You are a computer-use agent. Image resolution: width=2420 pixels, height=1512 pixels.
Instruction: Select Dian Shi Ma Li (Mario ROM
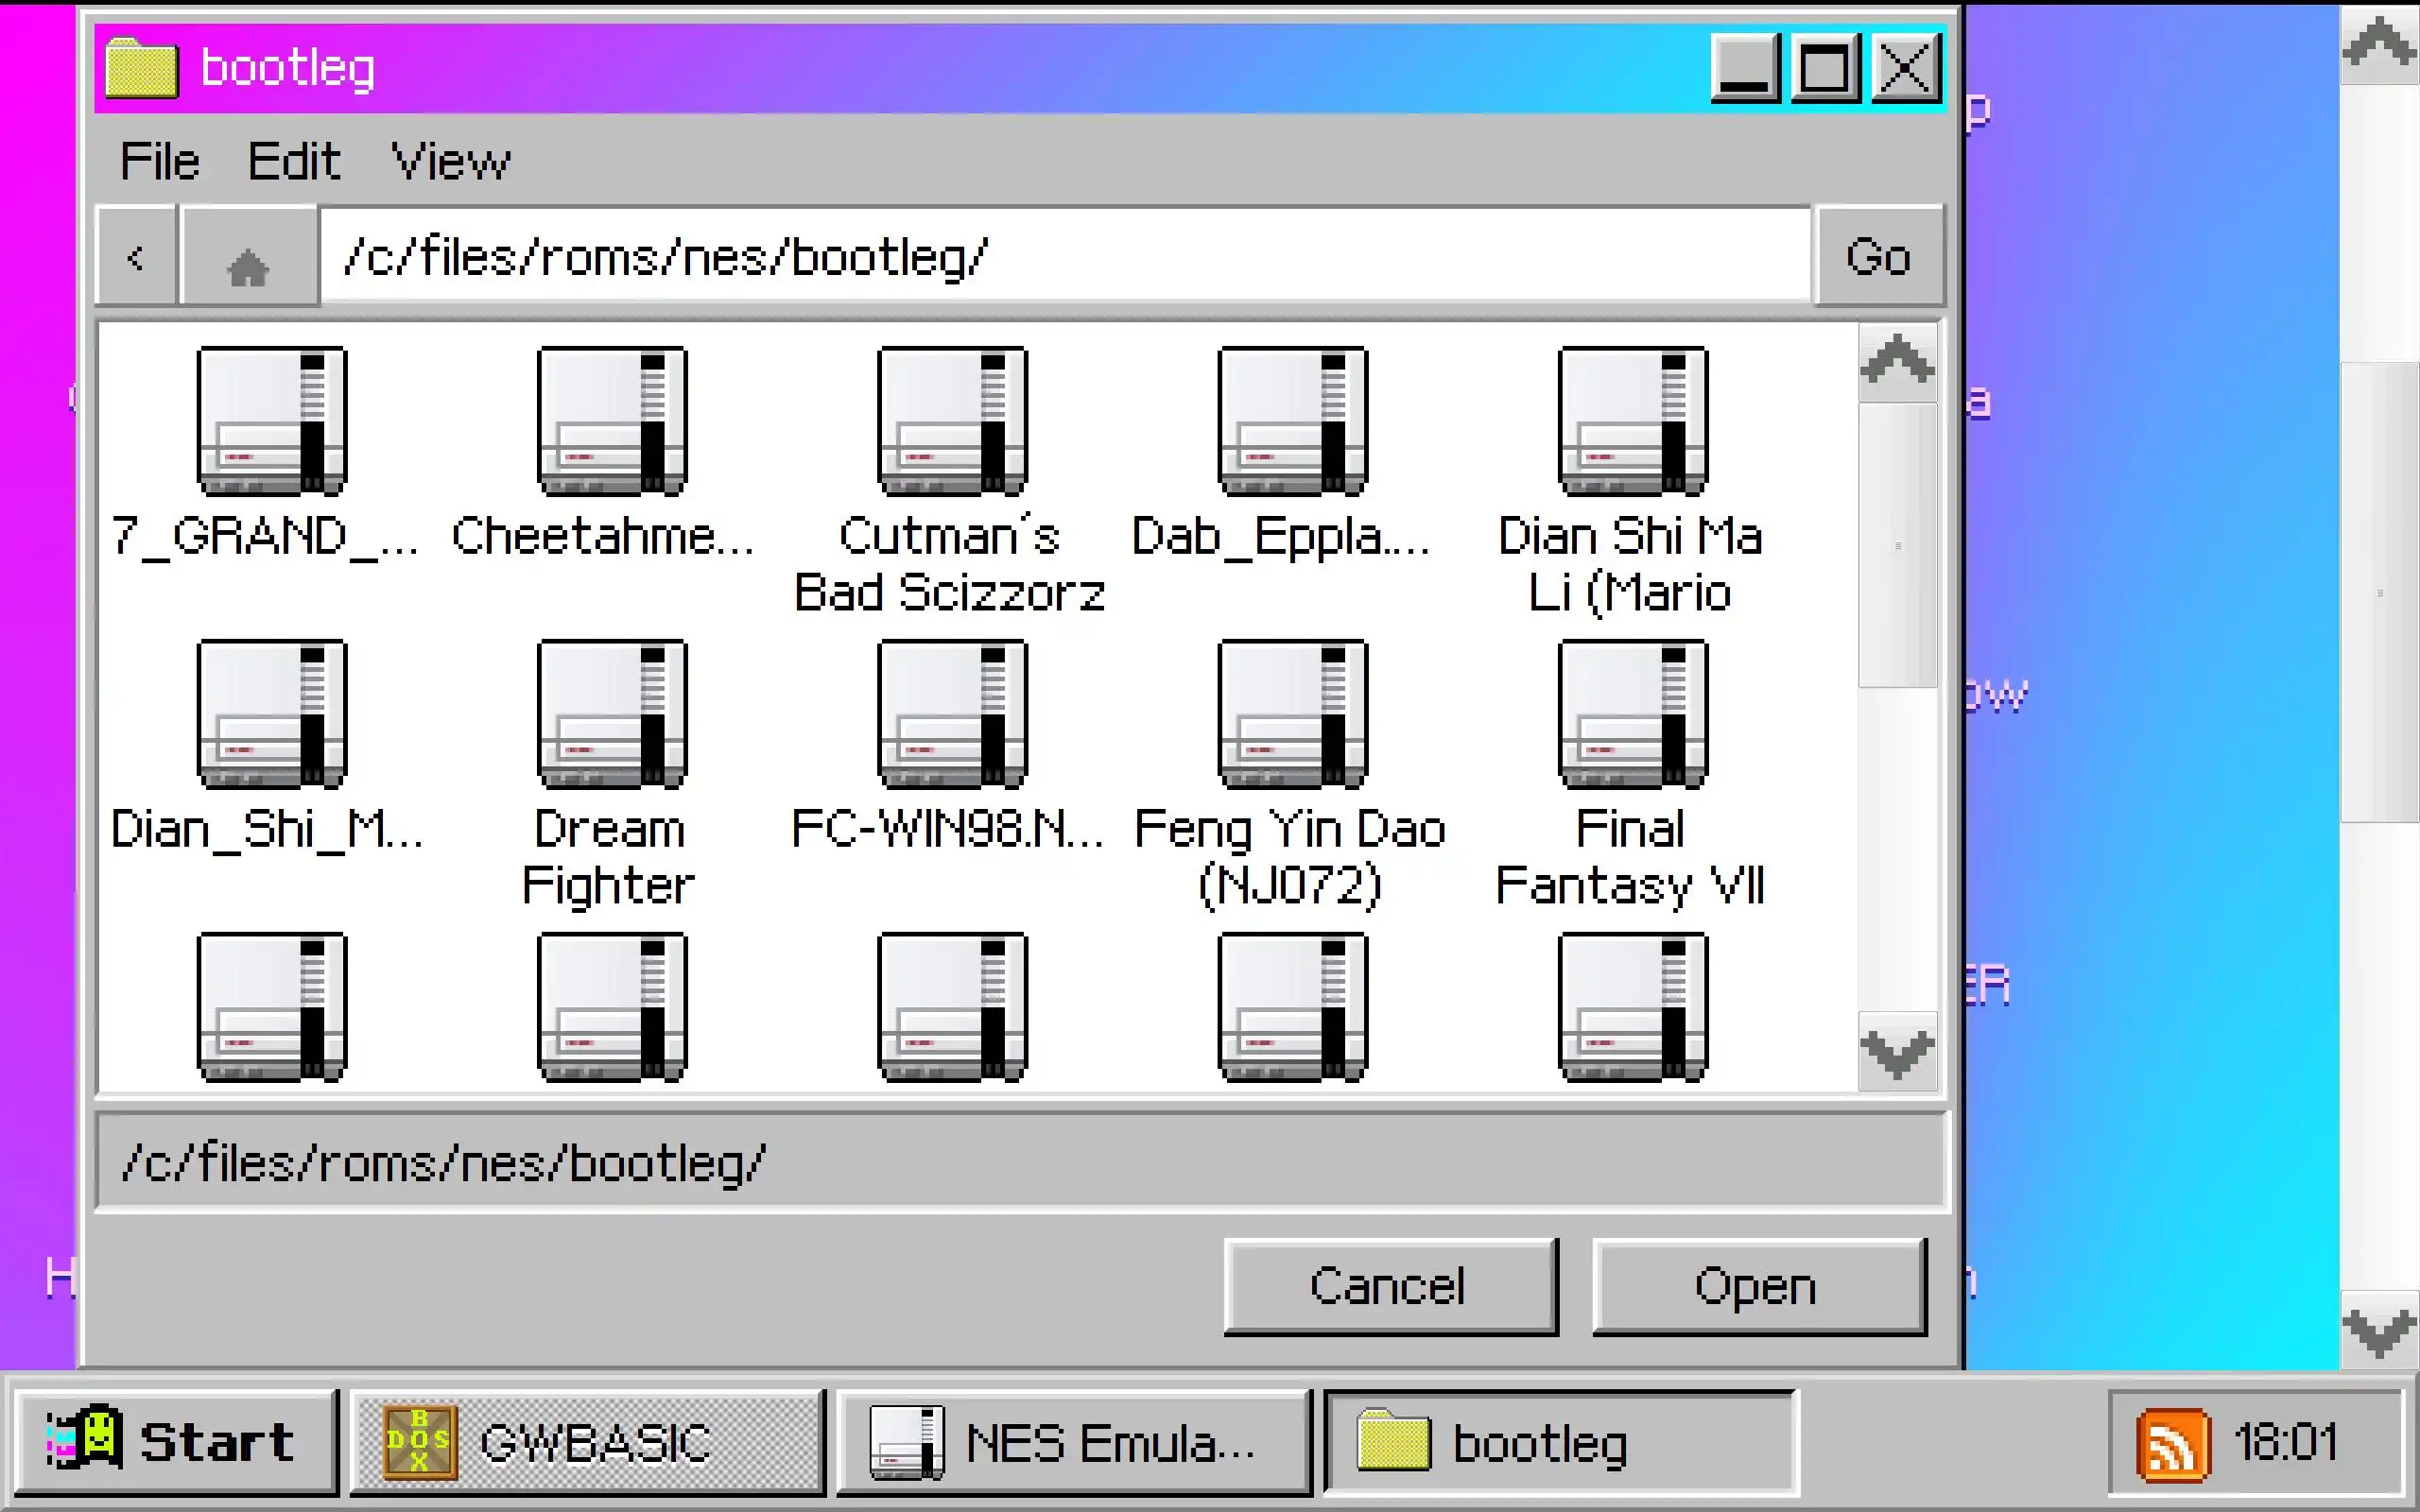point(1631,421)
